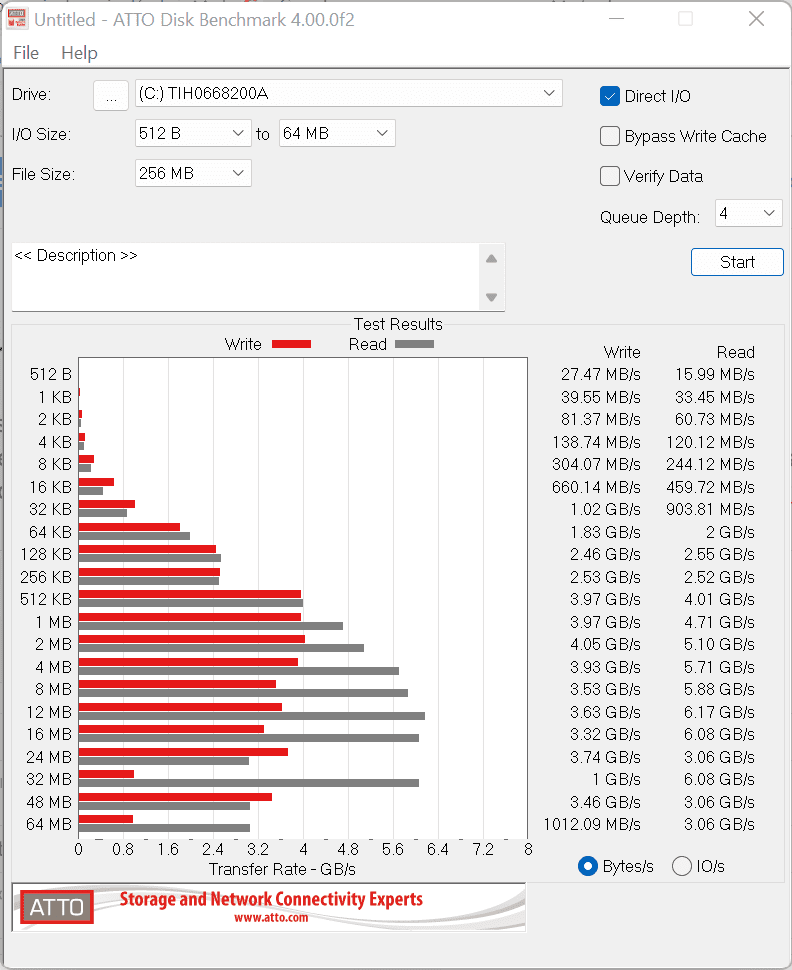Click the 27.47 MB/s write value
Screen dimensions: 792x970
pyautogui.click(x=600, y=374)
